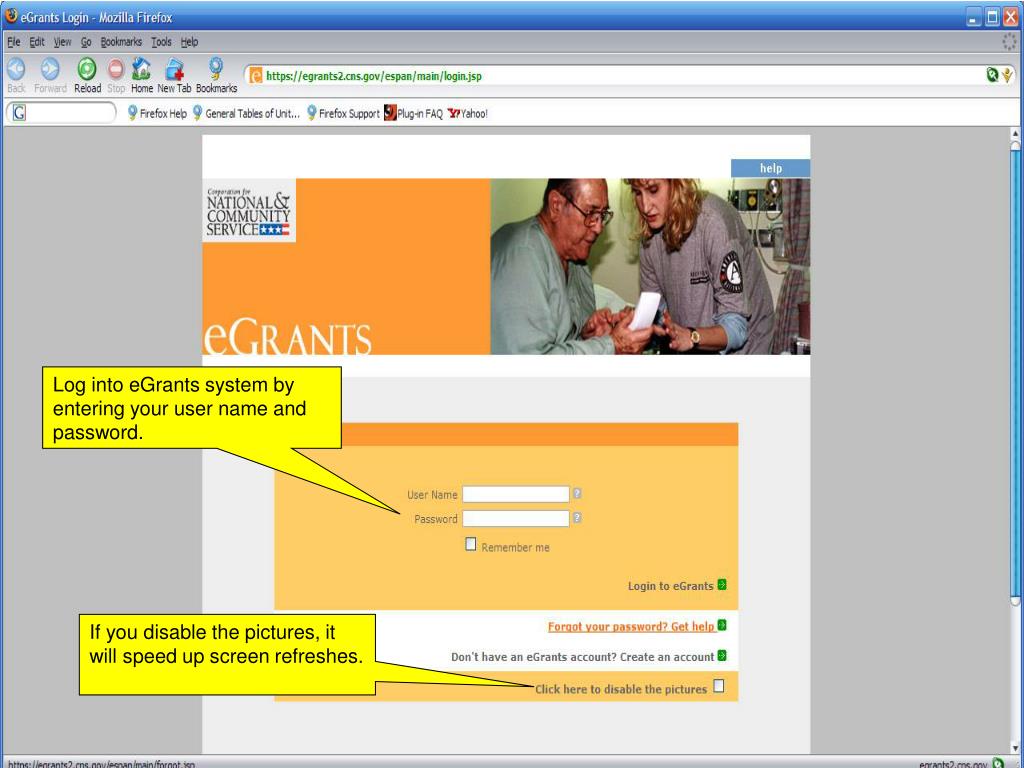Click Forgot your password? Get help link
Screen dimensions: 1024x768
pos(632,626)
